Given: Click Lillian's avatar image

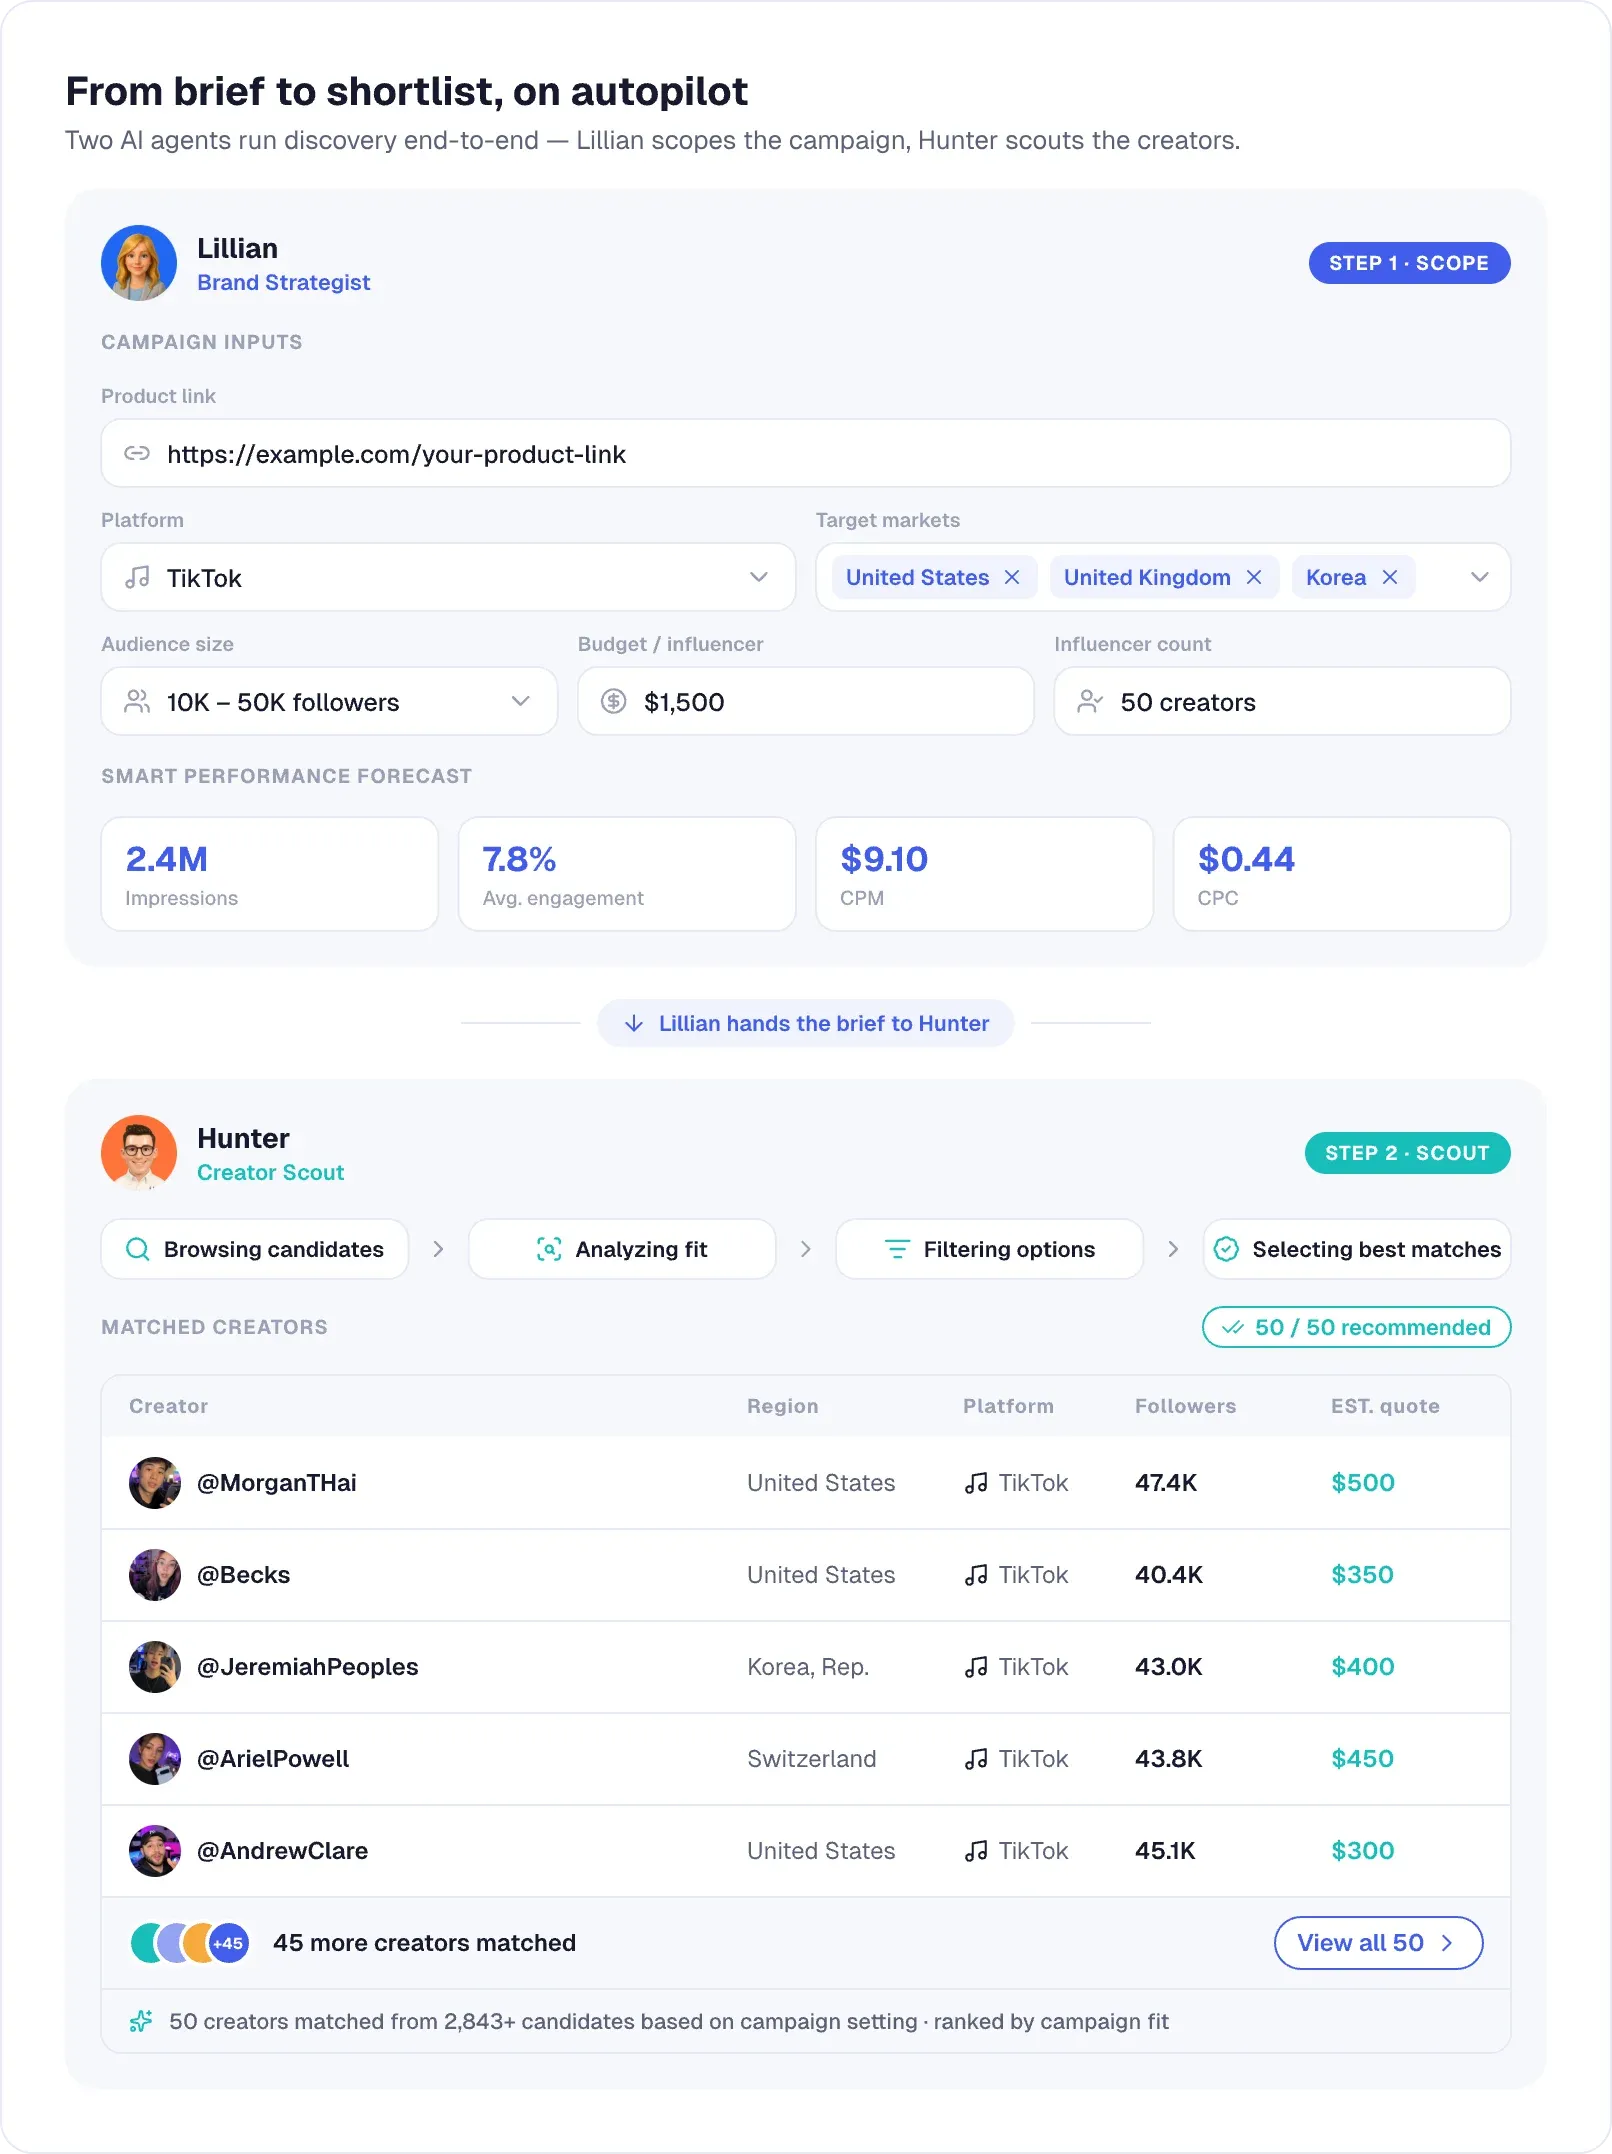Looking at the screenshot, I should tap(139, 263).
